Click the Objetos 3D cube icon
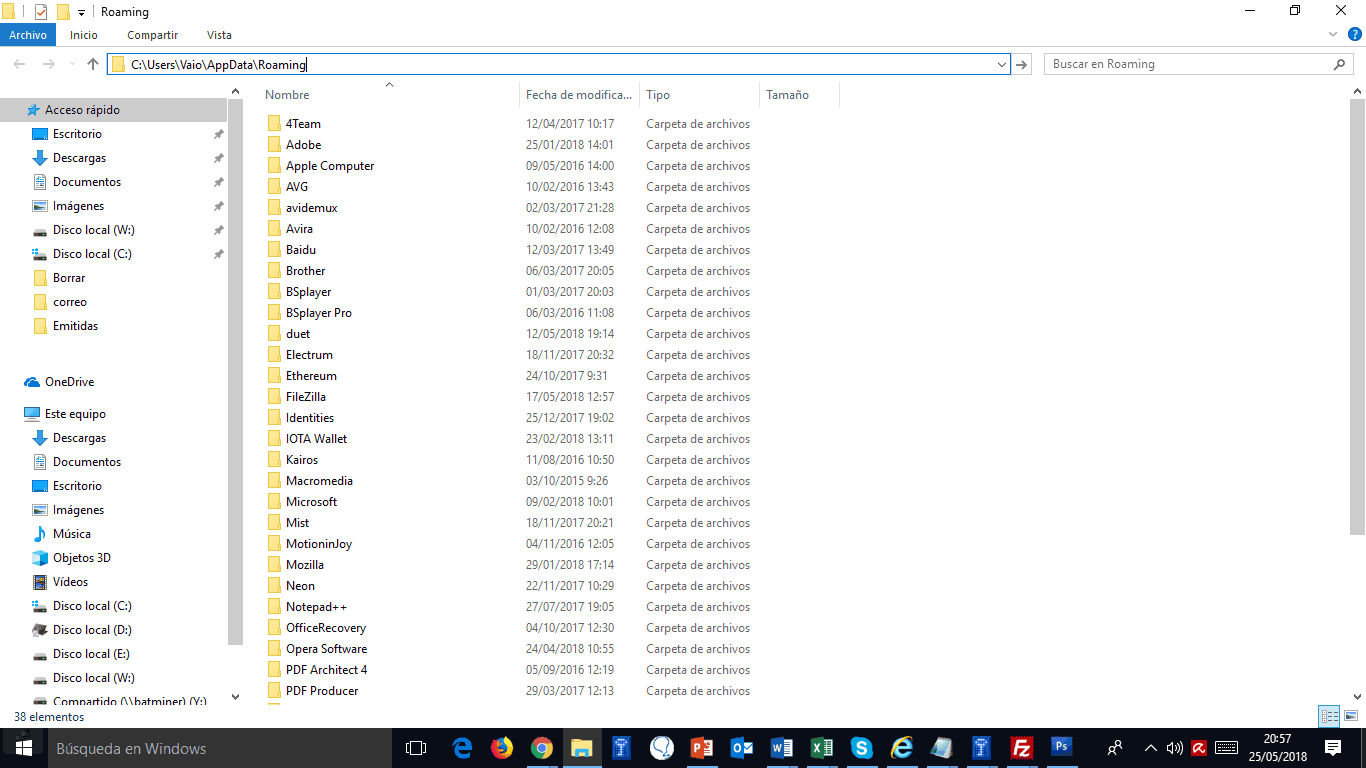1366x768 pixels. point(40,558)
